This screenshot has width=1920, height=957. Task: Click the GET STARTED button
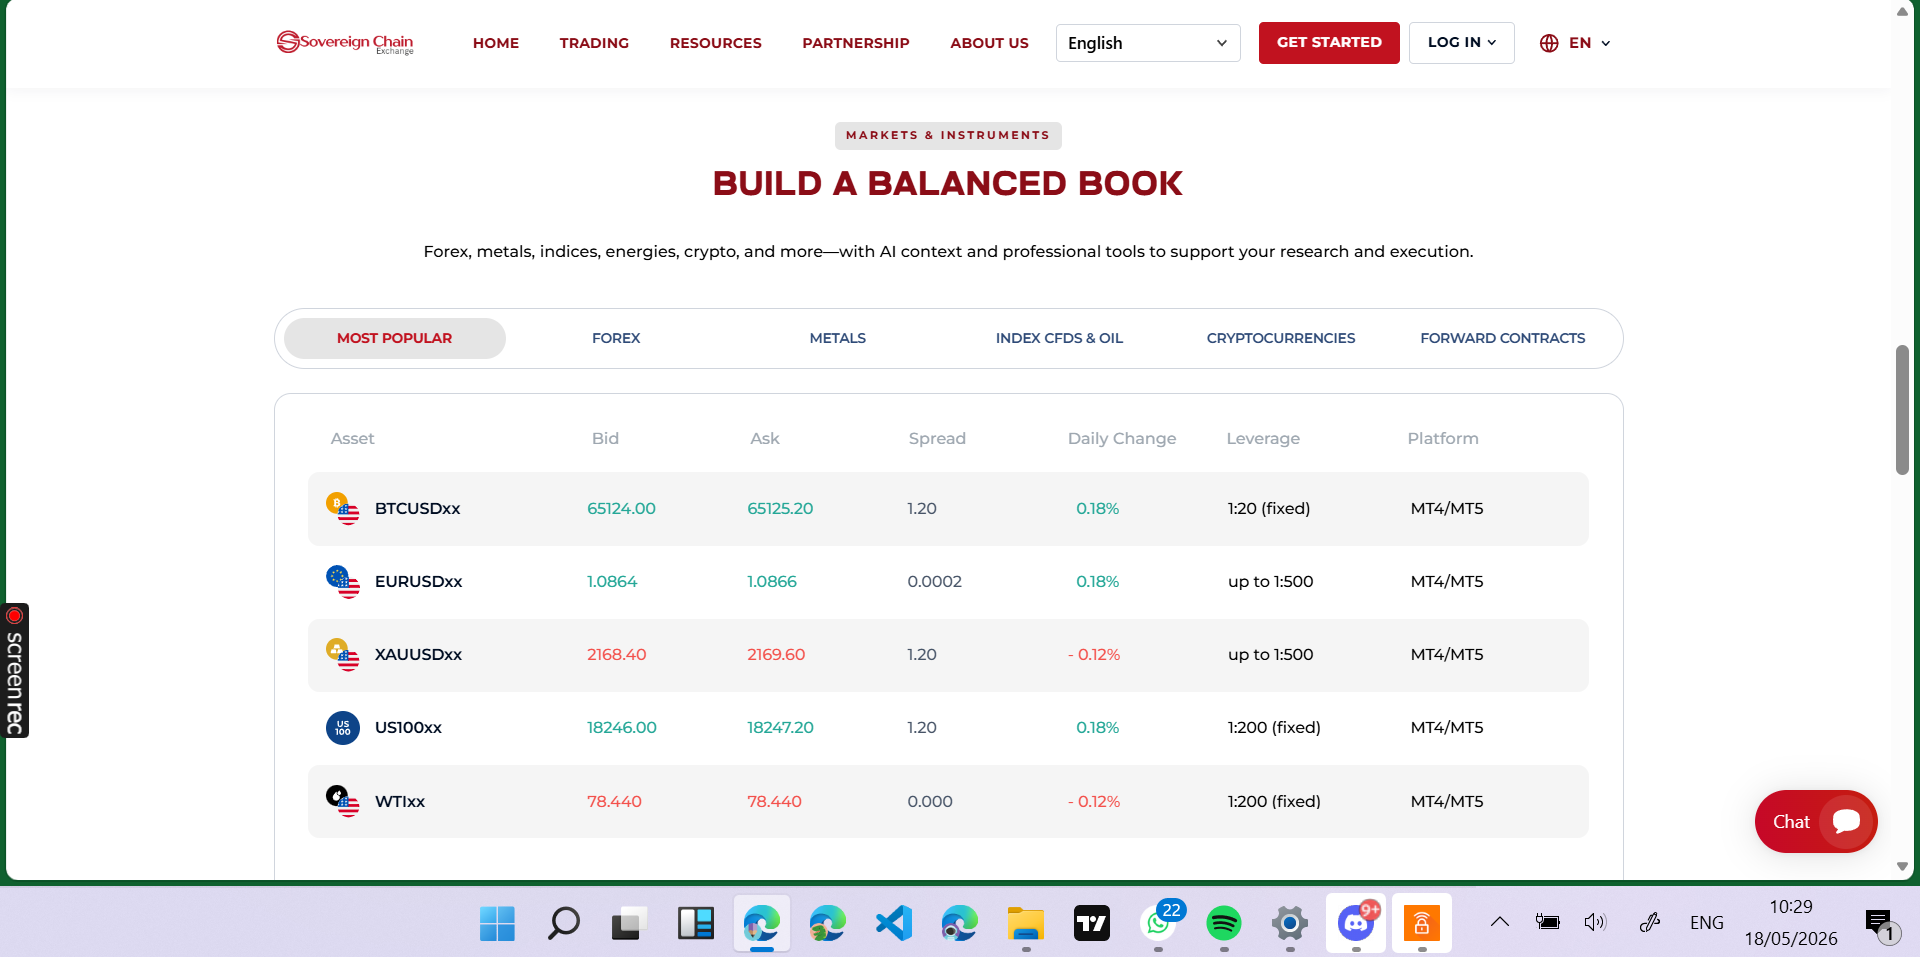(1329, 43)
